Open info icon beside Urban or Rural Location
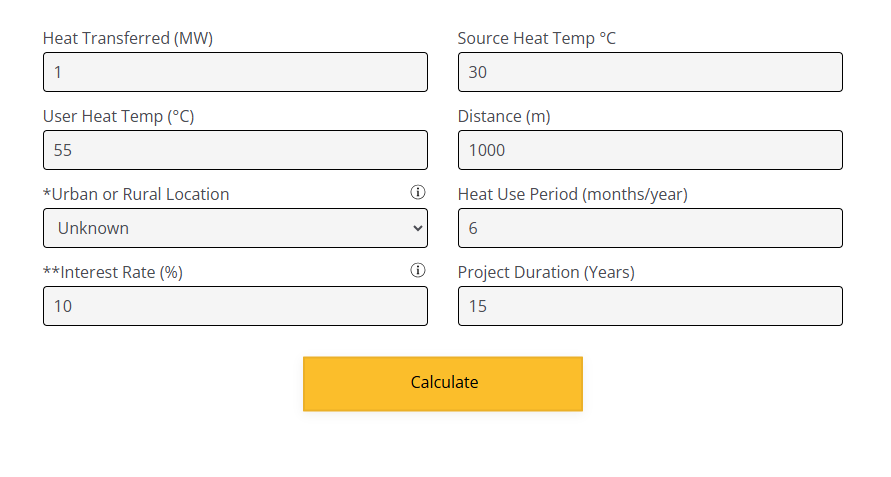The width and height of the screenshot is (891, 477). [418, 192]
